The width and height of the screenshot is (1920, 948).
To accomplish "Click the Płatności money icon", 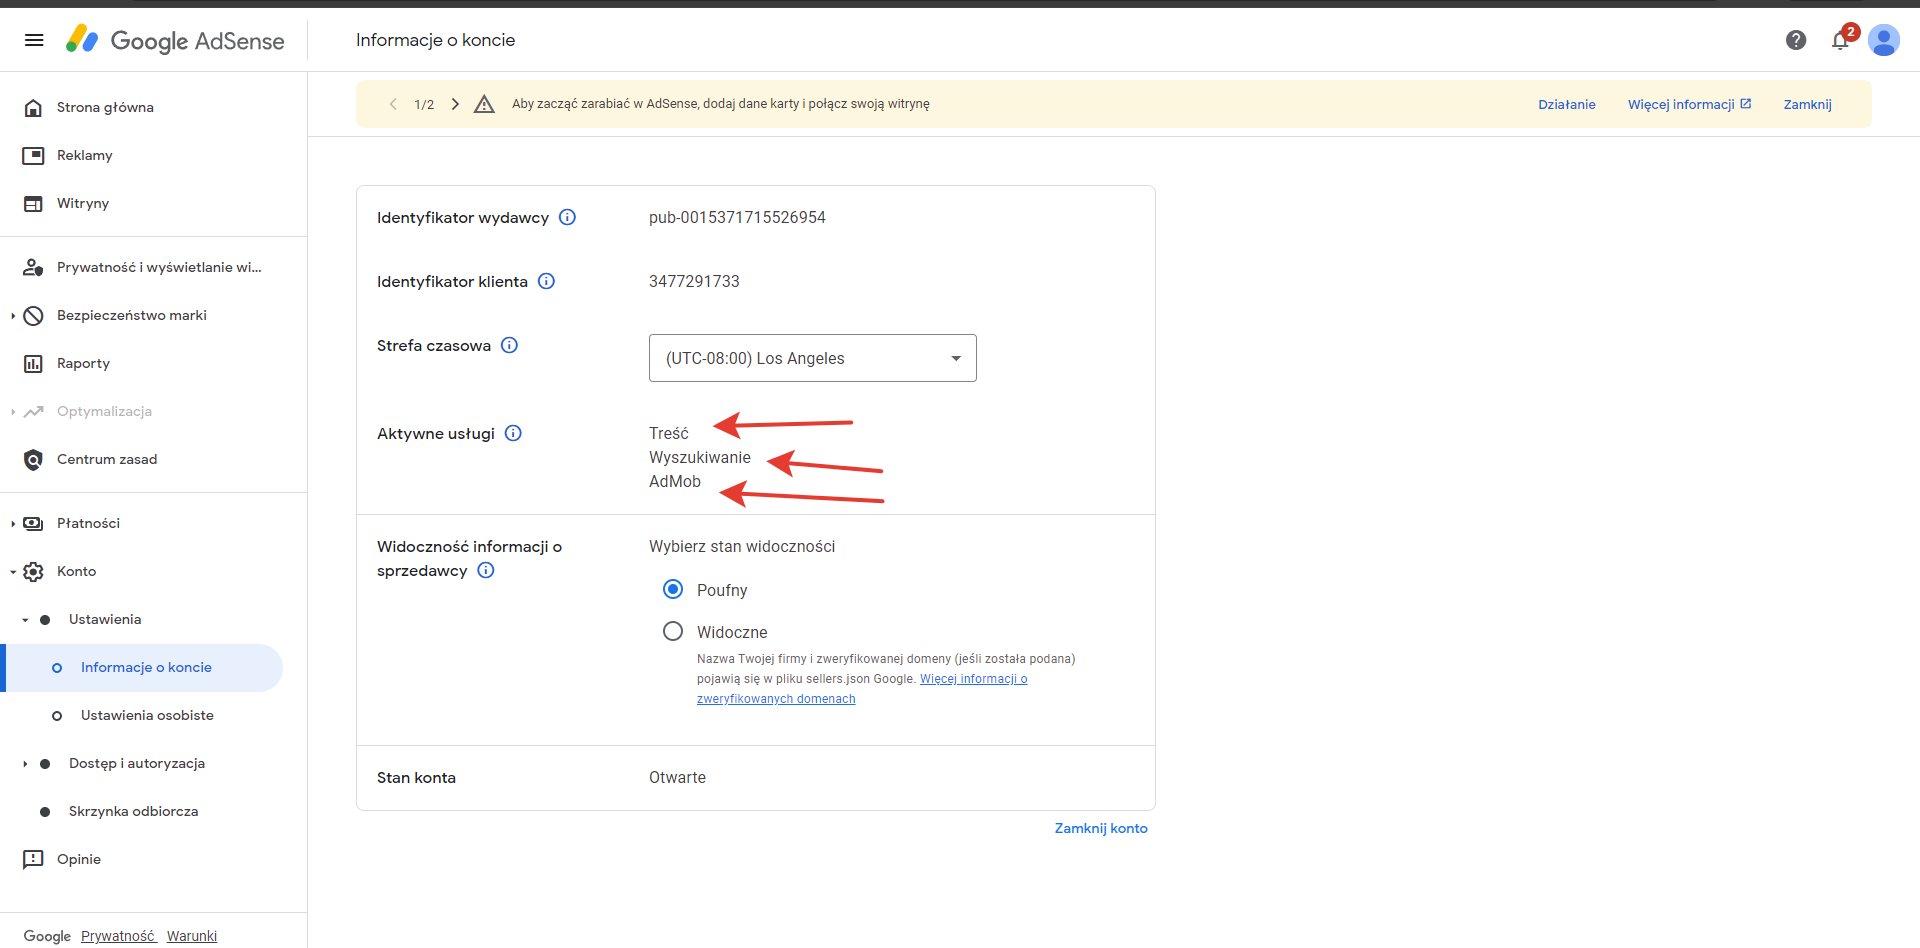I will (33, 523).
